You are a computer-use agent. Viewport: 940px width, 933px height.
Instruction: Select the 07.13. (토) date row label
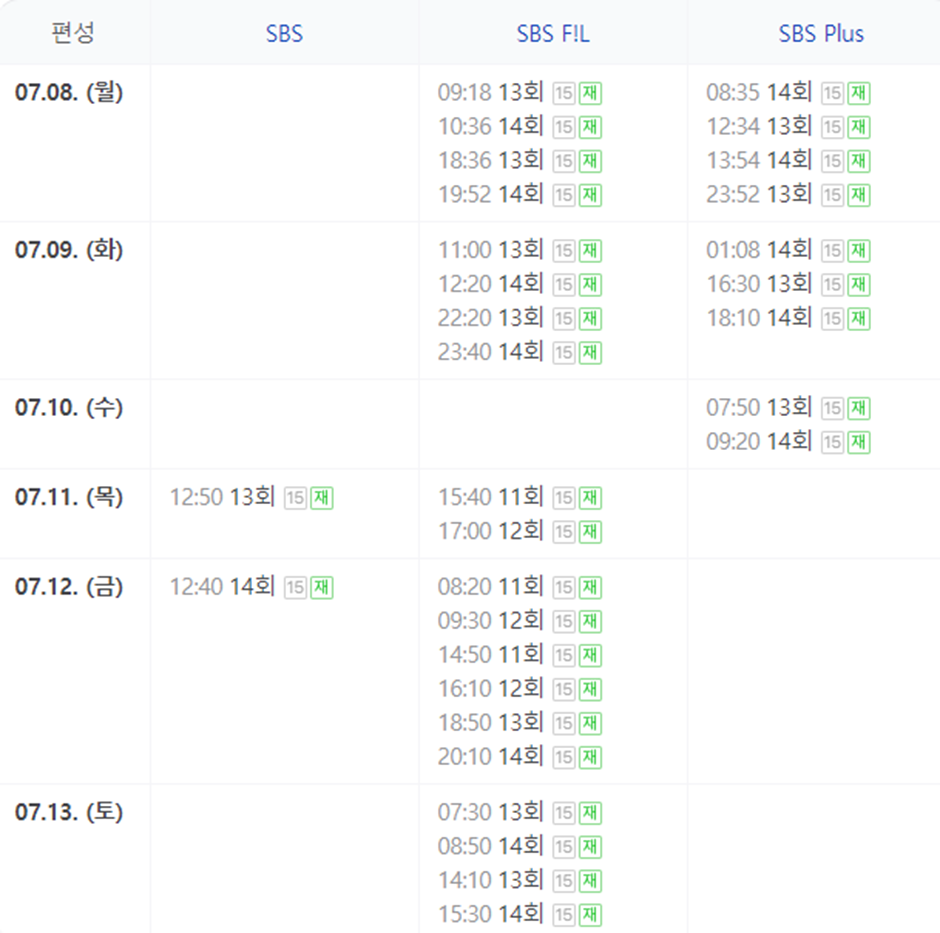point(69,812)
